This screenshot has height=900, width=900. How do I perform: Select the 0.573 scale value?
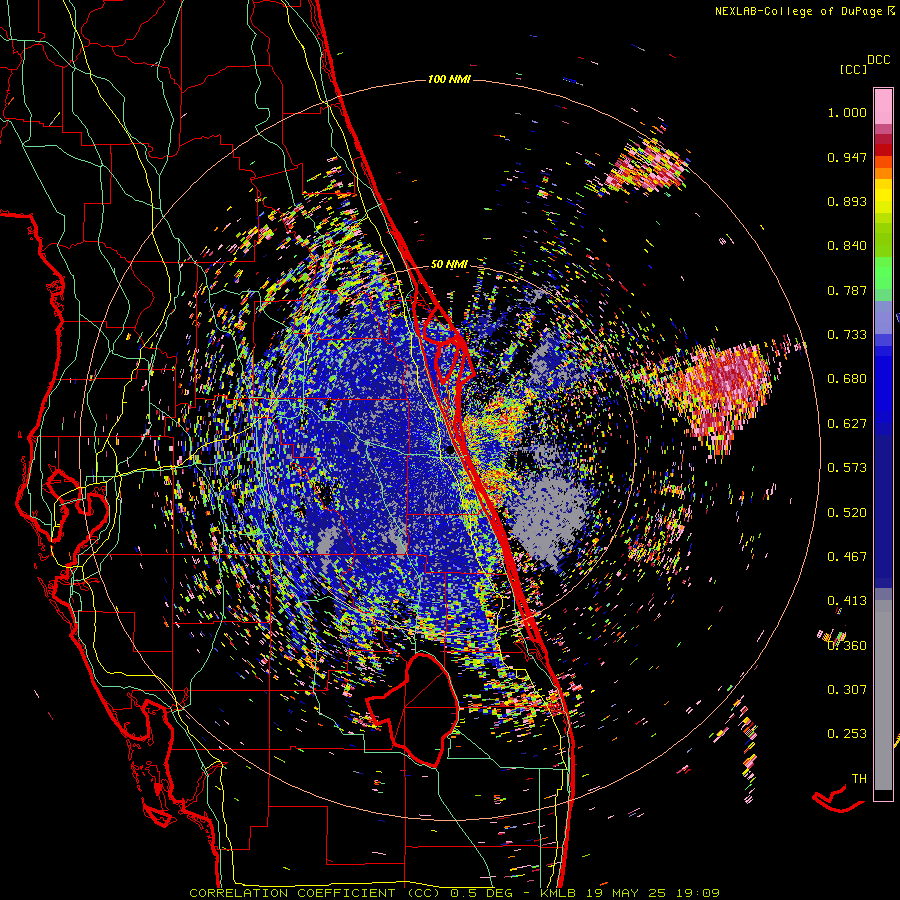tap(847, 468)
